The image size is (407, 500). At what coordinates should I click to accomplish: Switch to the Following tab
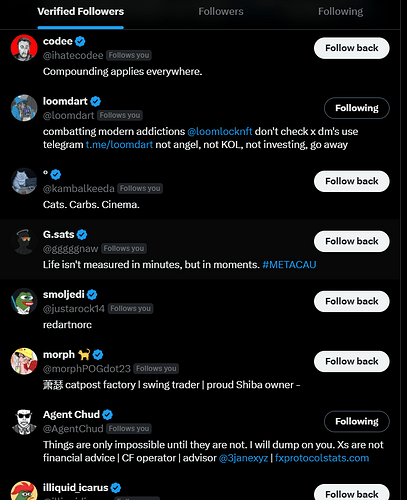(x=340, y=12)
